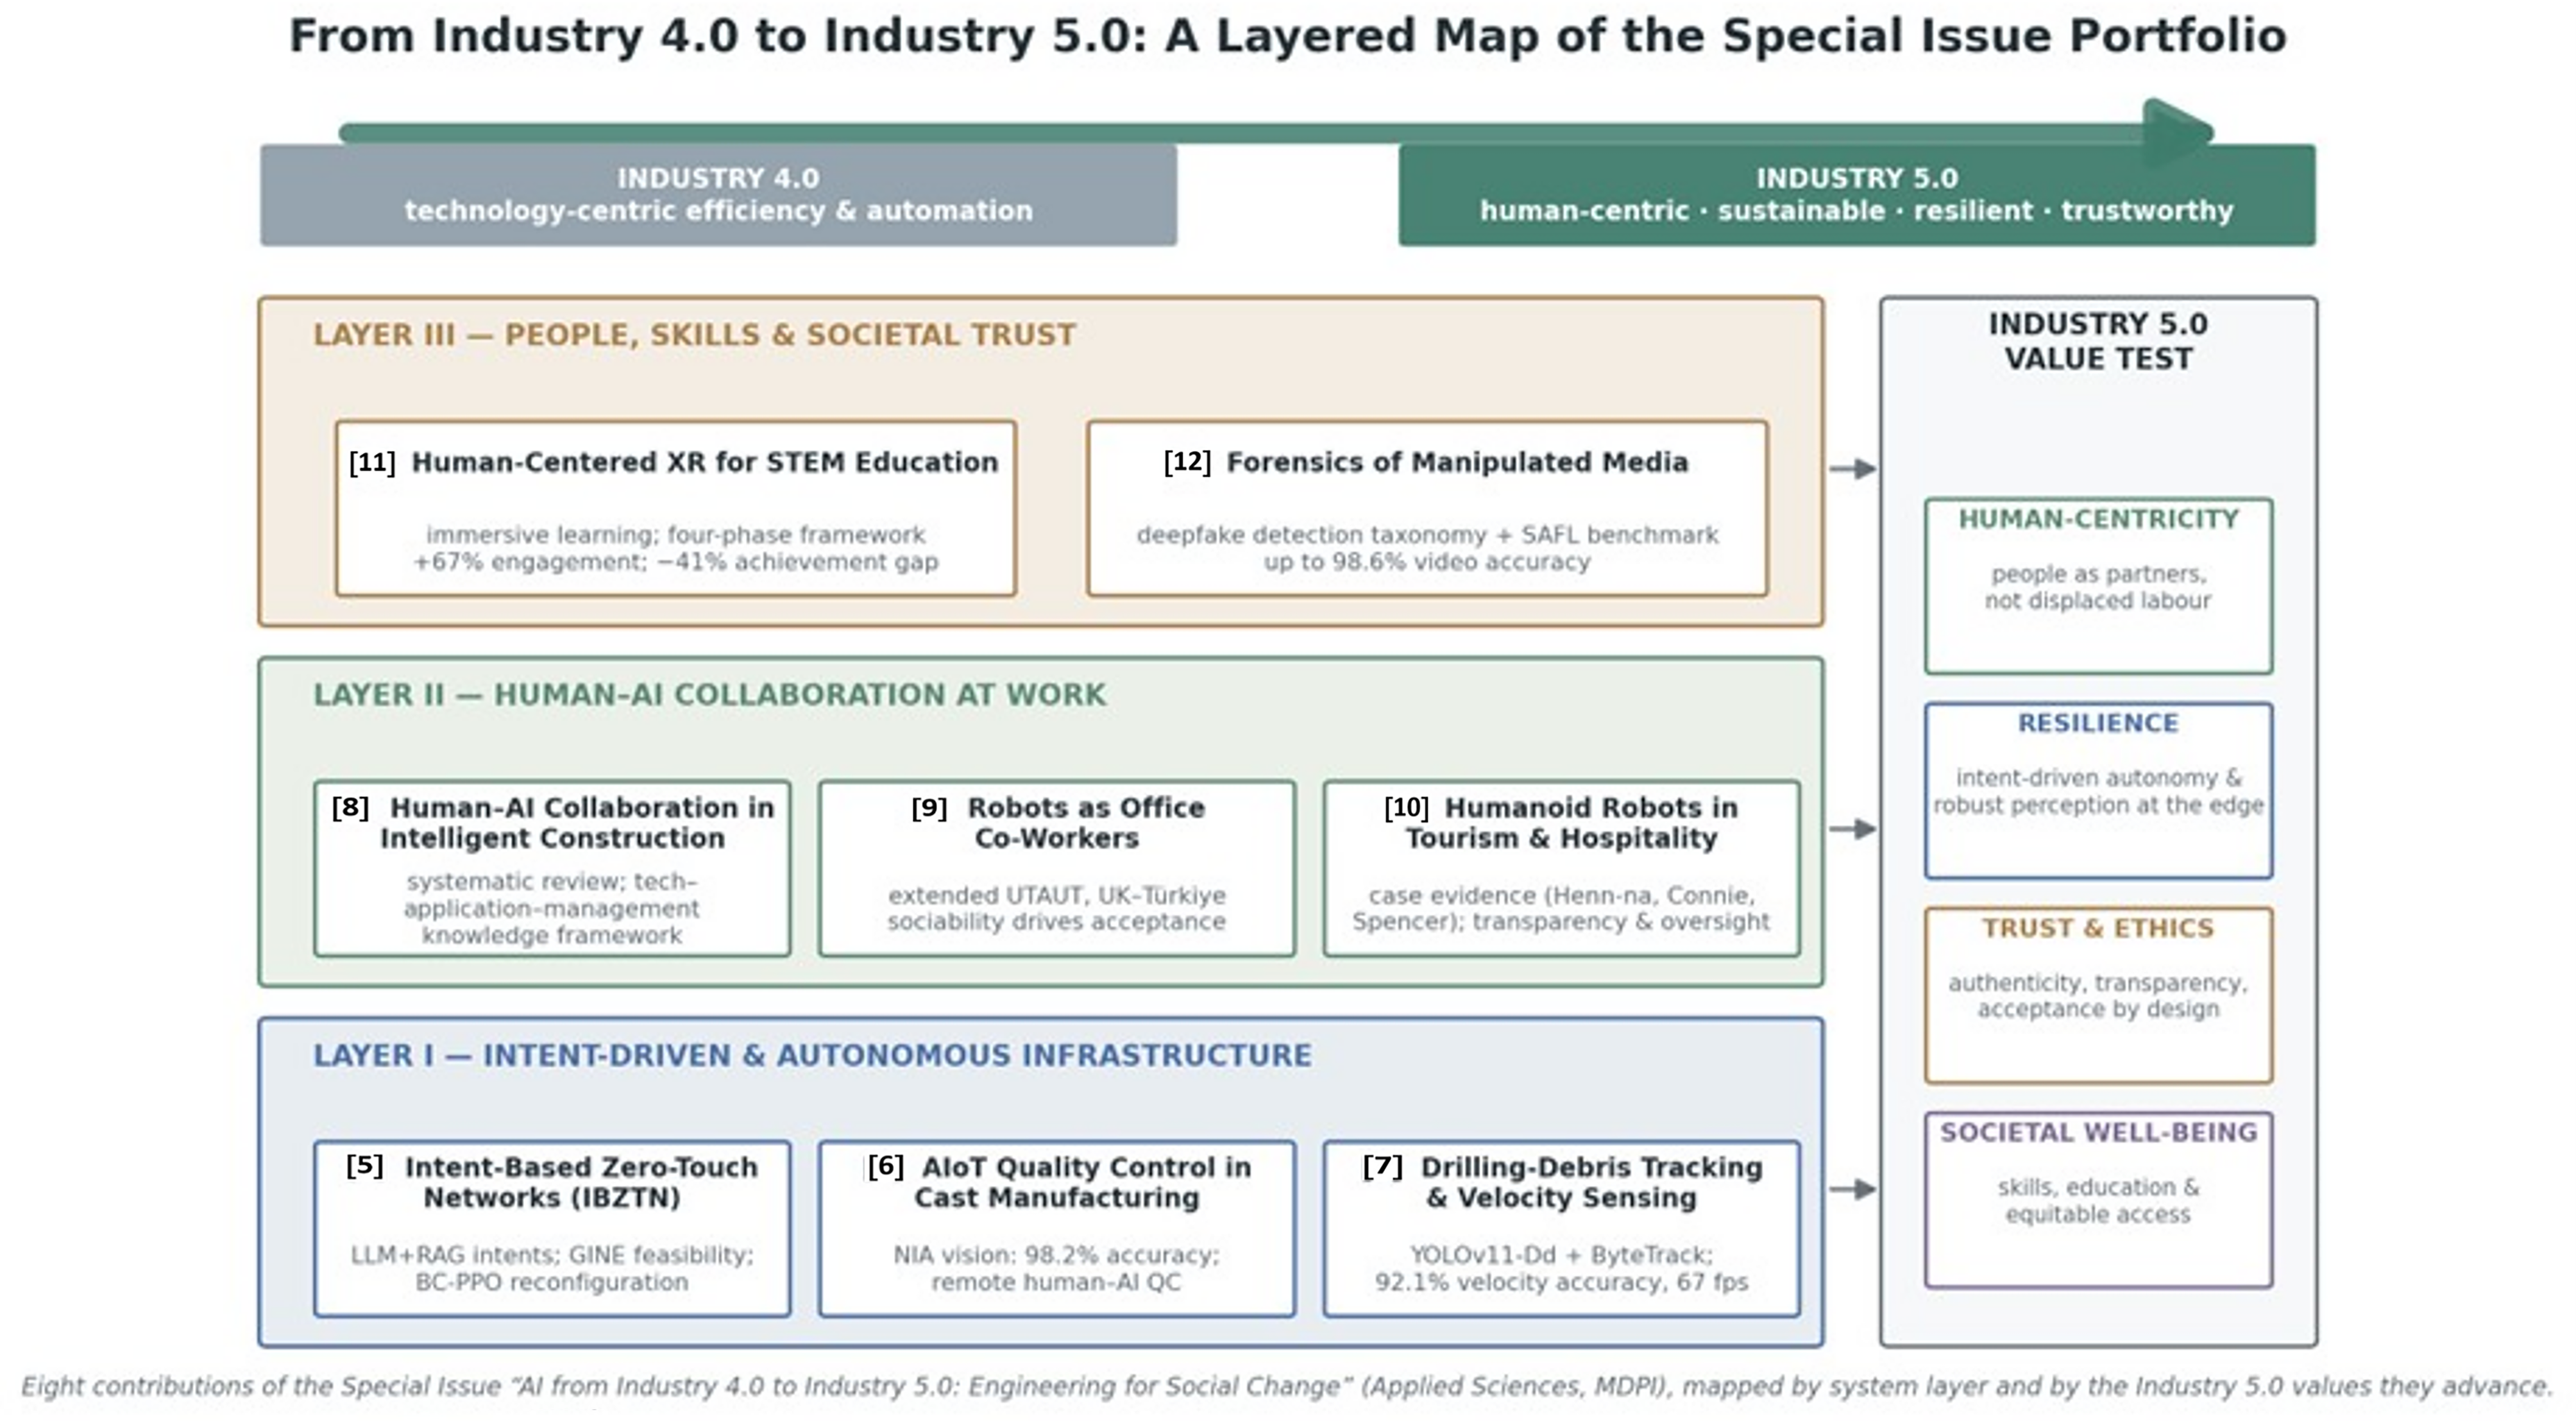Viewport: 2576px width, 1421px height.
Task: Select the 'TRUST & ETHICS' value box
Action: [2099, 995]
